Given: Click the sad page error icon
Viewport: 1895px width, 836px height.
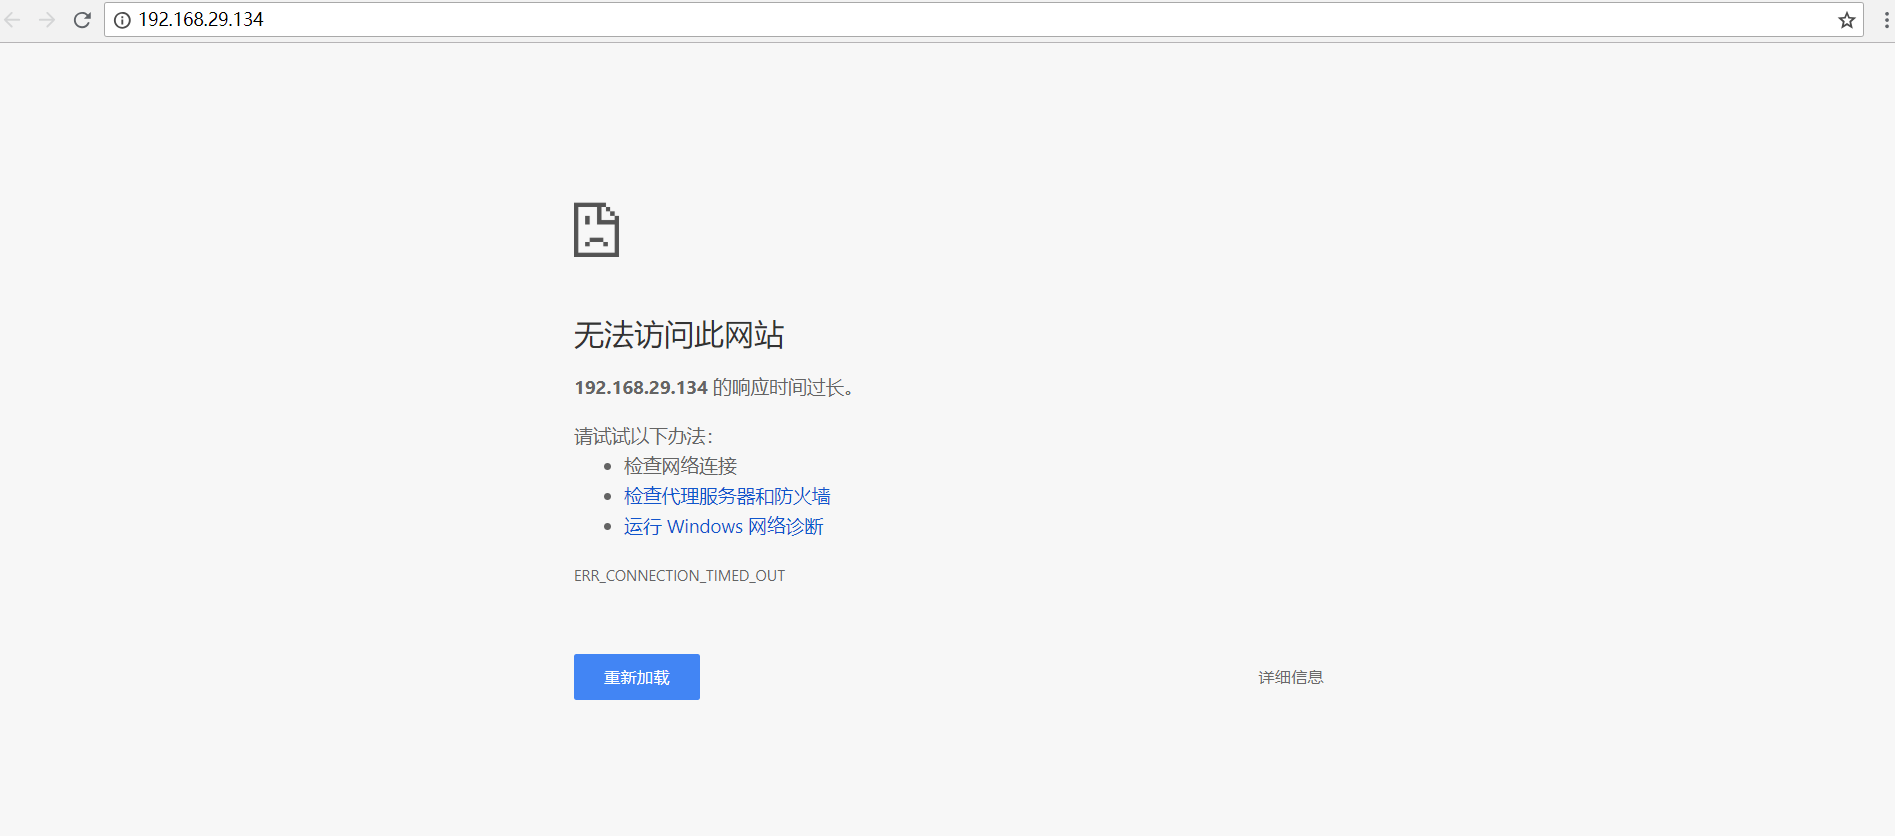Looking at the screenshot, I should (596, 230).
